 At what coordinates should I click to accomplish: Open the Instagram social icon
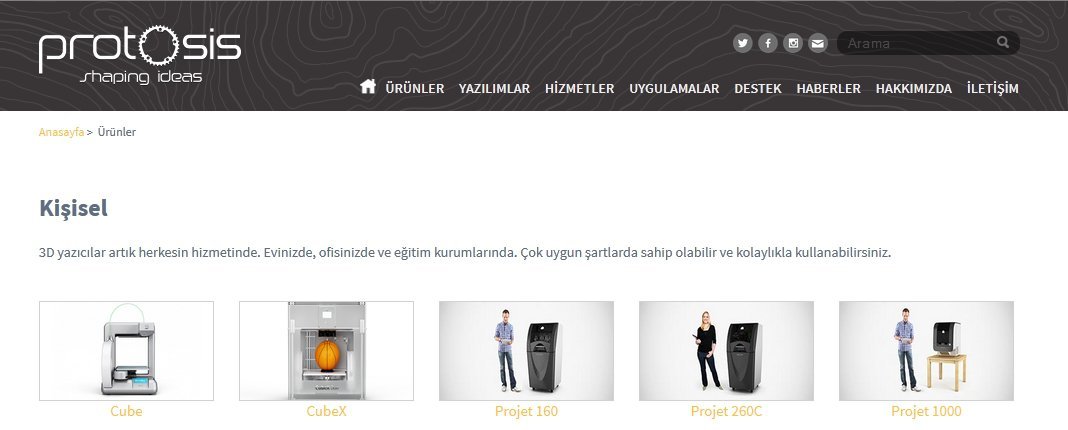click(793, 44)
